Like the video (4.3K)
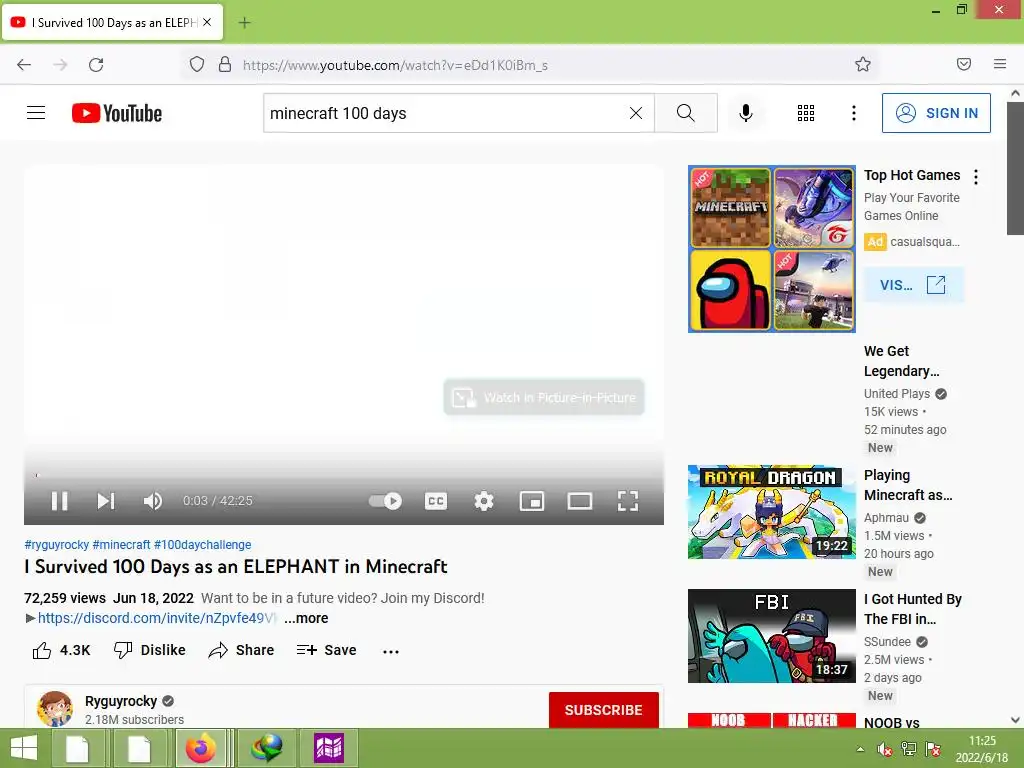1024x768 pixels. click(61, 650)
